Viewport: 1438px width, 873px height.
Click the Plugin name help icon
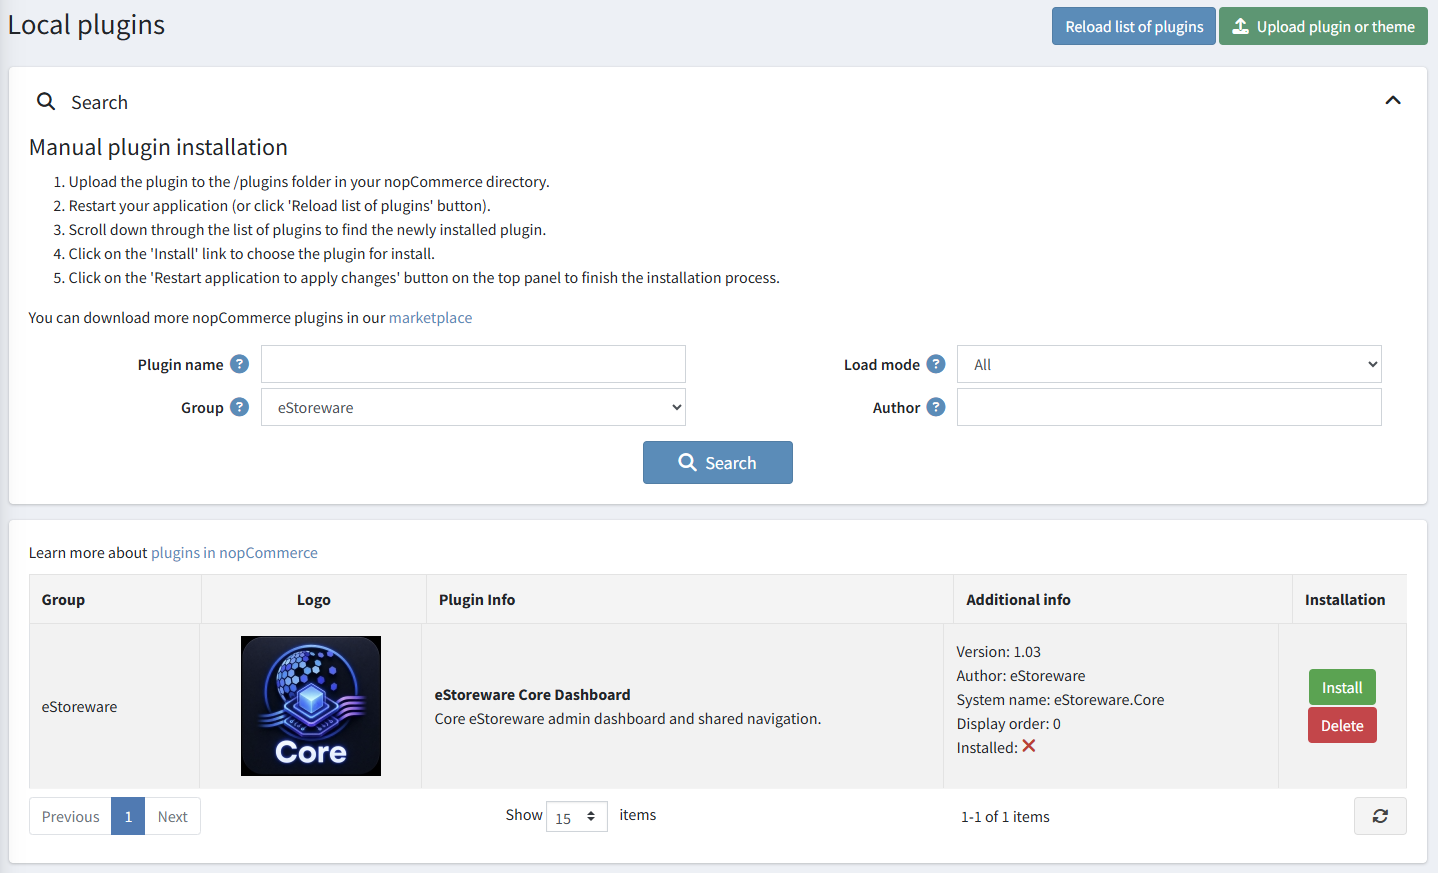[x=239, y=364]
